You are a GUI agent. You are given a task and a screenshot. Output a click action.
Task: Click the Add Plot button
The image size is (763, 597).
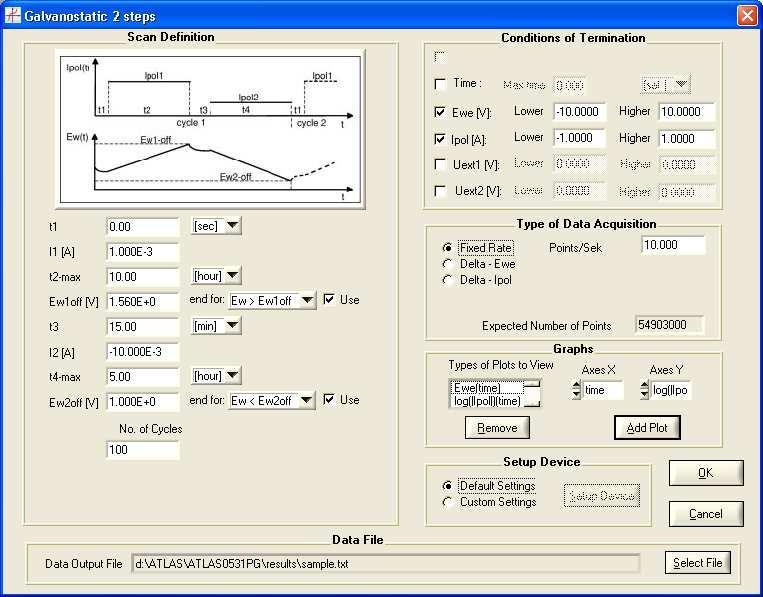[647, 428]
